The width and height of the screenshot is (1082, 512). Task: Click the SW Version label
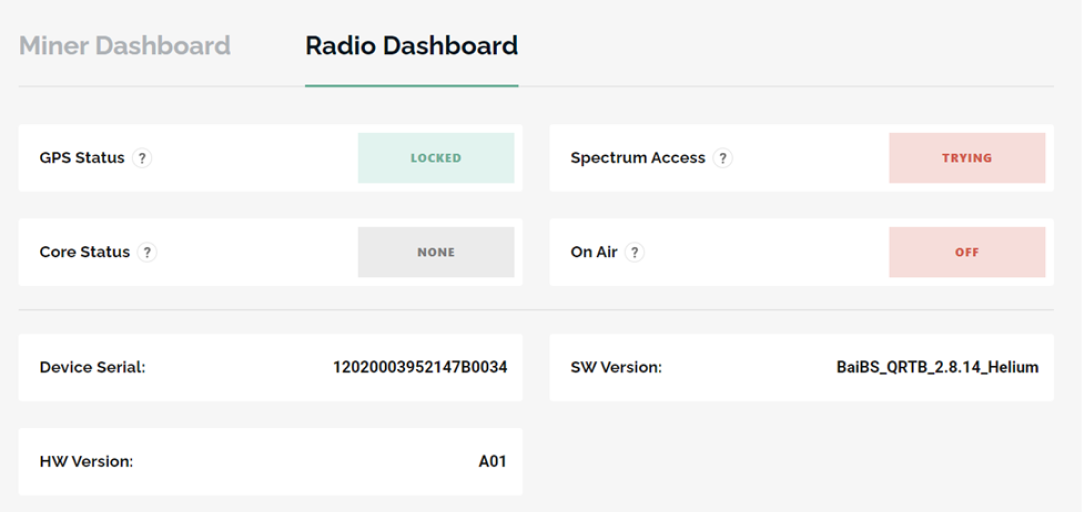click(616, 367)
